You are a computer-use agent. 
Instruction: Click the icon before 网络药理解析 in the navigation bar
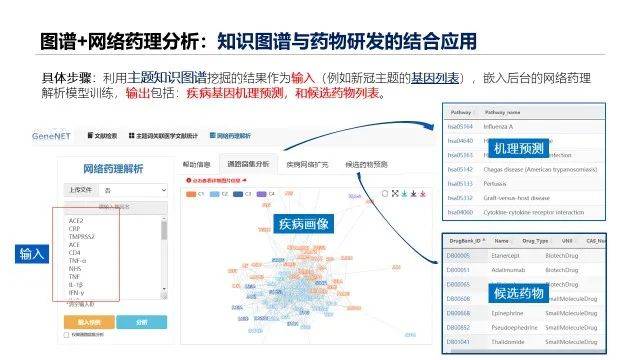point(212,135)
